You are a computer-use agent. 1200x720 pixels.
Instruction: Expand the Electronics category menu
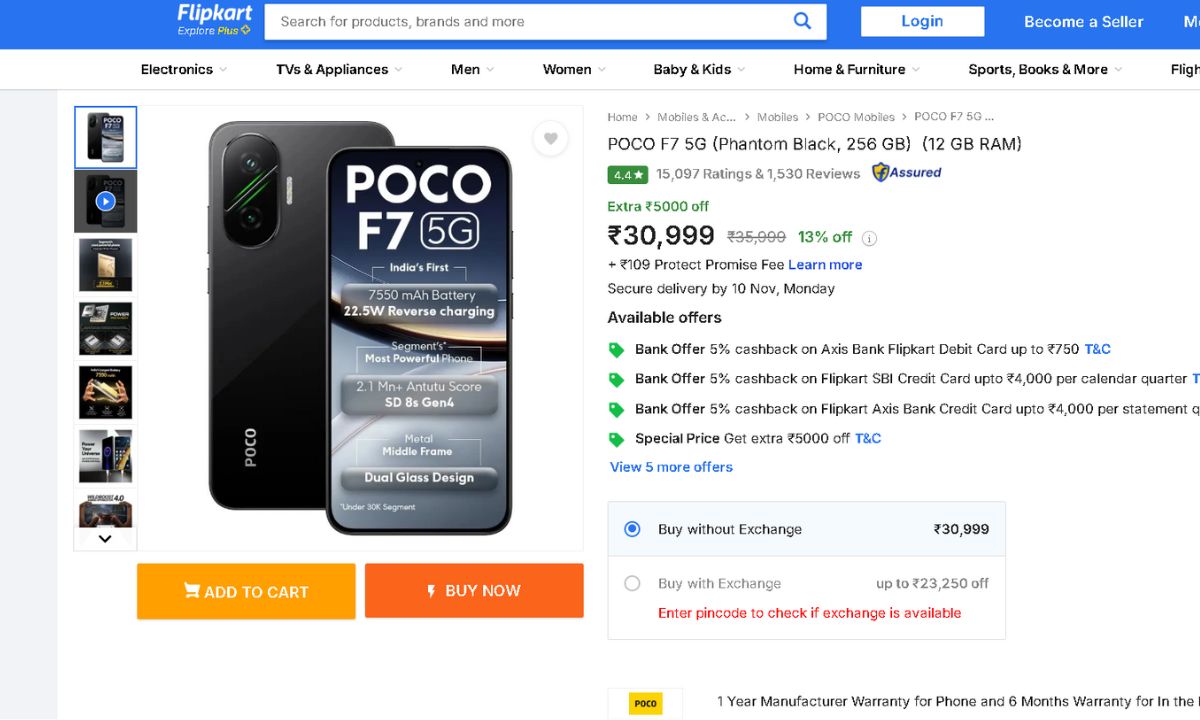coord(184,69)
